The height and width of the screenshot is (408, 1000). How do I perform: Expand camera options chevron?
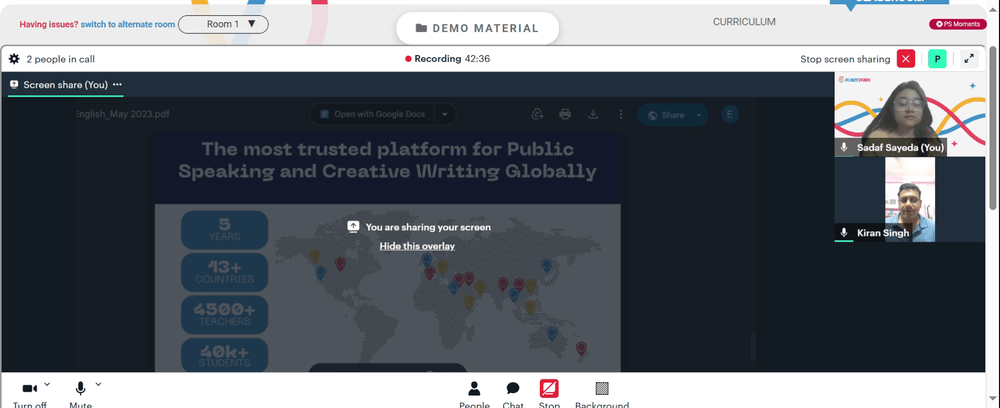coord(47,384)
